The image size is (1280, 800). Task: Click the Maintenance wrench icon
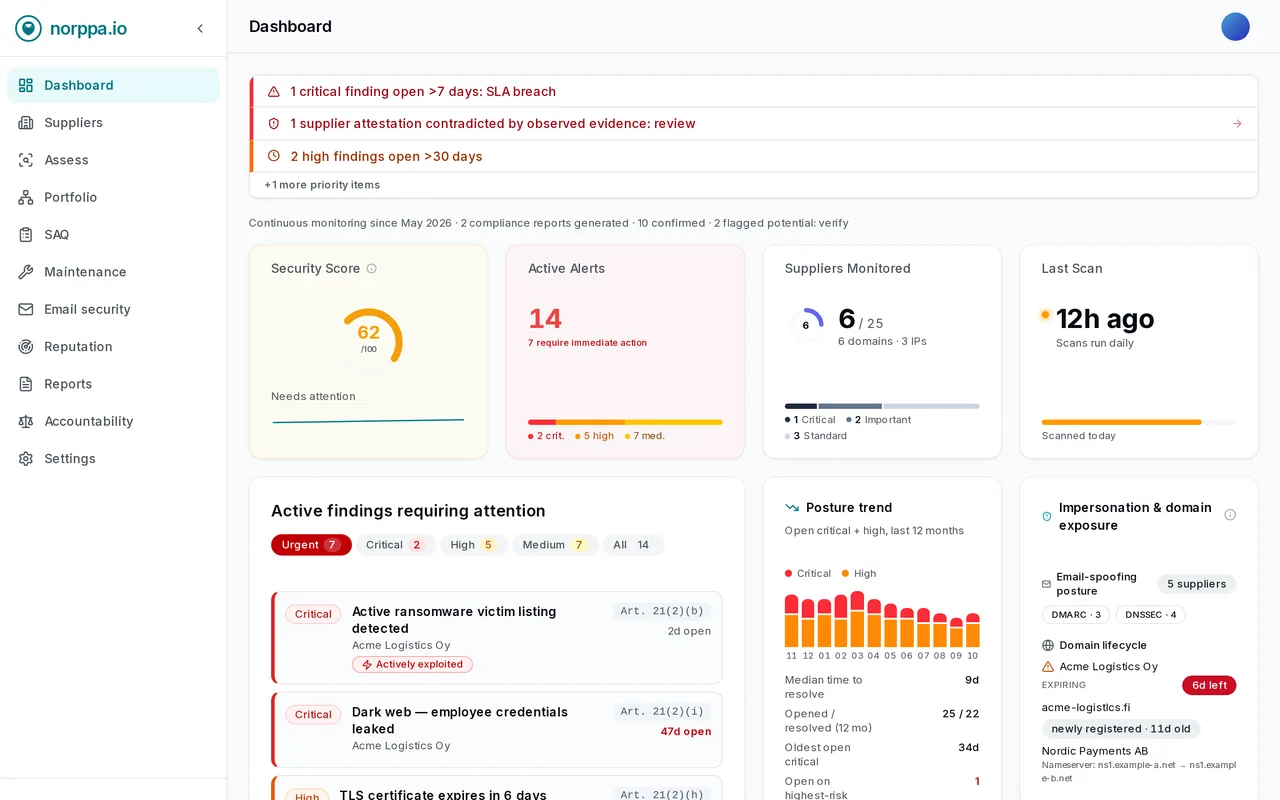(x=26, y=272)
